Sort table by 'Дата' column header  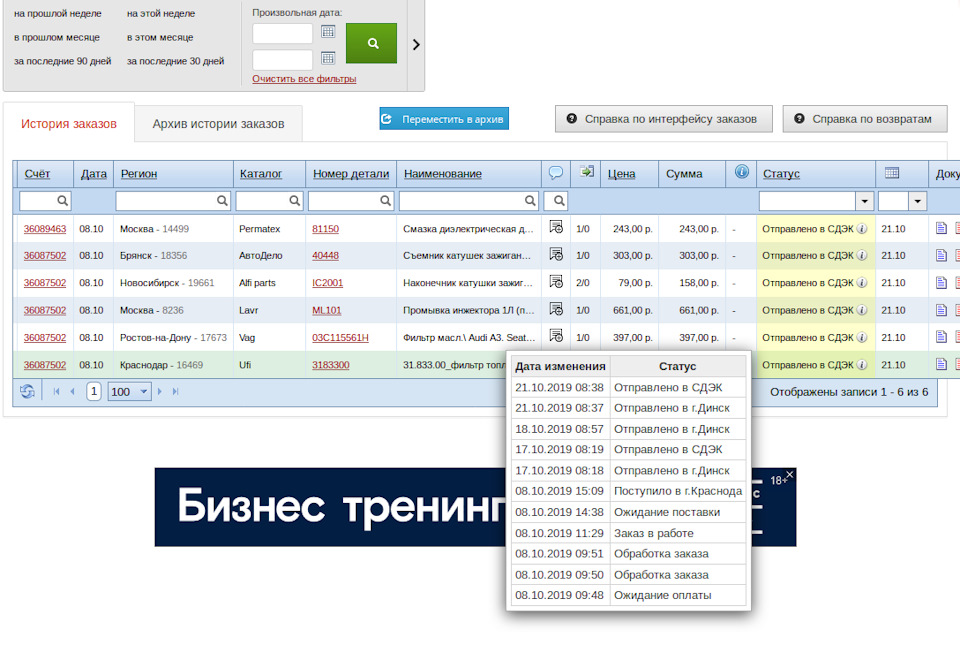(94, 174)
